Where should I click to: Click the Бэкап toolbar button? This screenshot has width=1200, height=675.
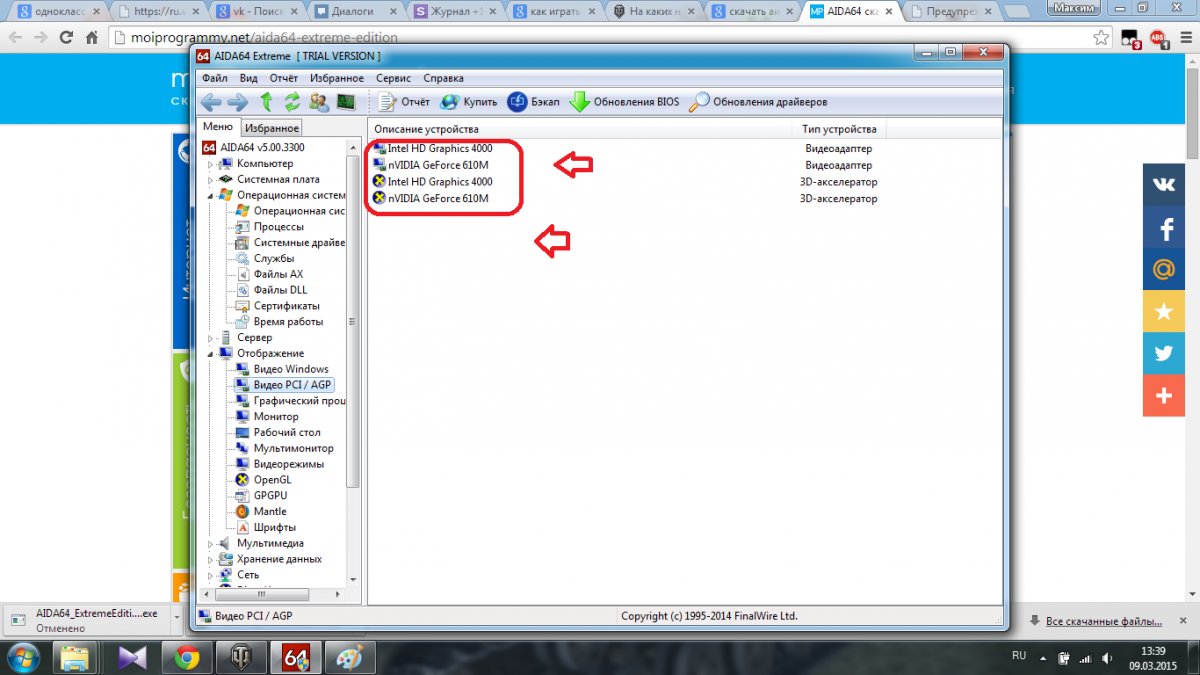(x=534, y=102)
